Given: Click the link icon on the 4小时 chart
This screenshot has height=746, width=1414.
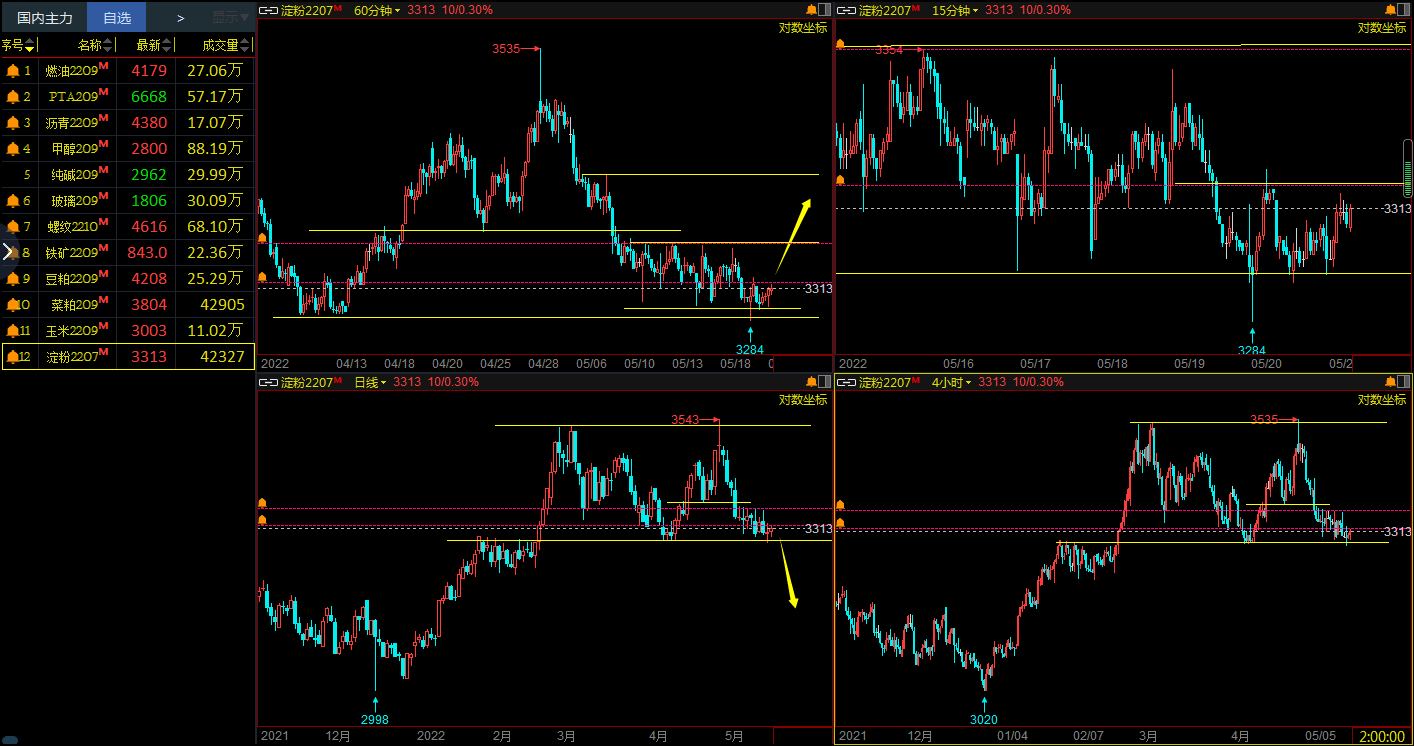Looking at the screenshot, I should [846, 382].
